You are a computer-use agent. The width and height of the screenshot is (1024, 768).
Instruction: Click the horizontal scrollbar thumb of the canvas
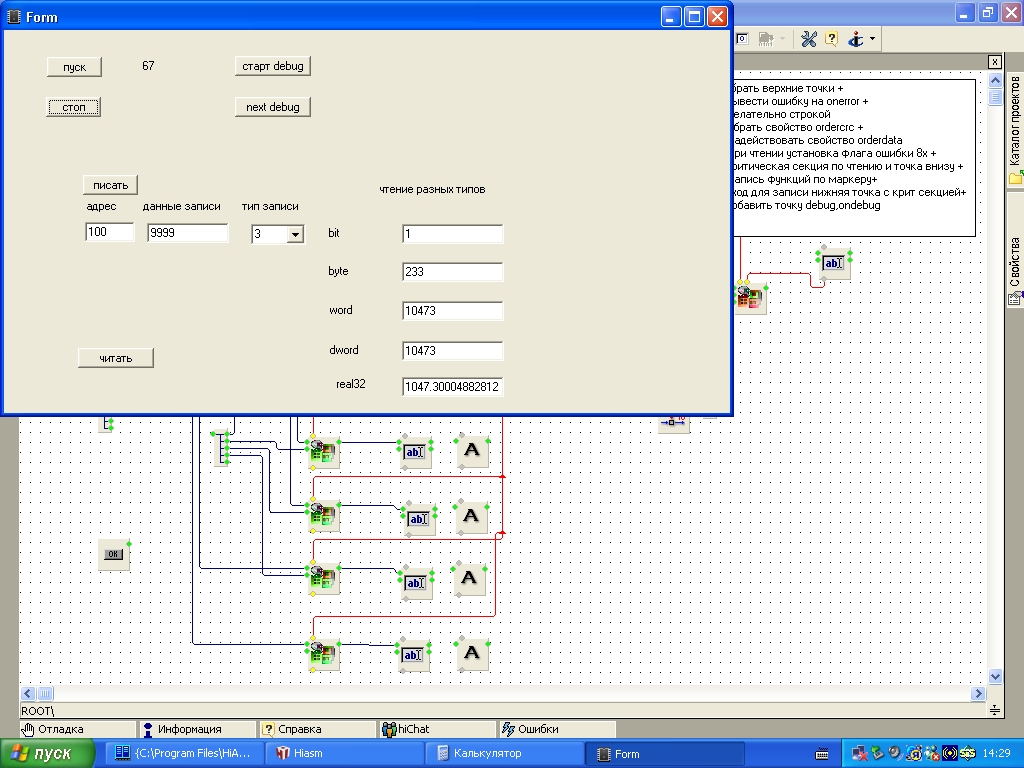click(x=45, y=693)
